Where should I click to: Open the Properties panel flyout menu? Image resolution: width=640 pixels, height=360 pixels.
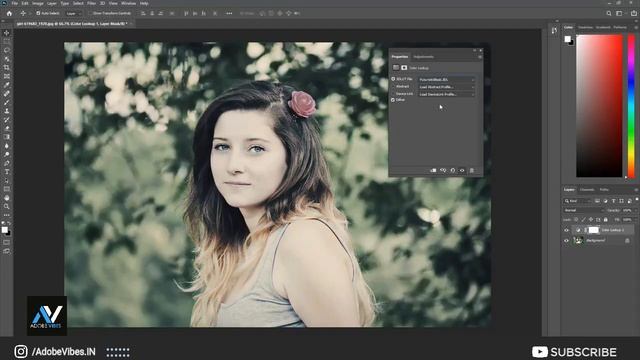coord(480,57)
